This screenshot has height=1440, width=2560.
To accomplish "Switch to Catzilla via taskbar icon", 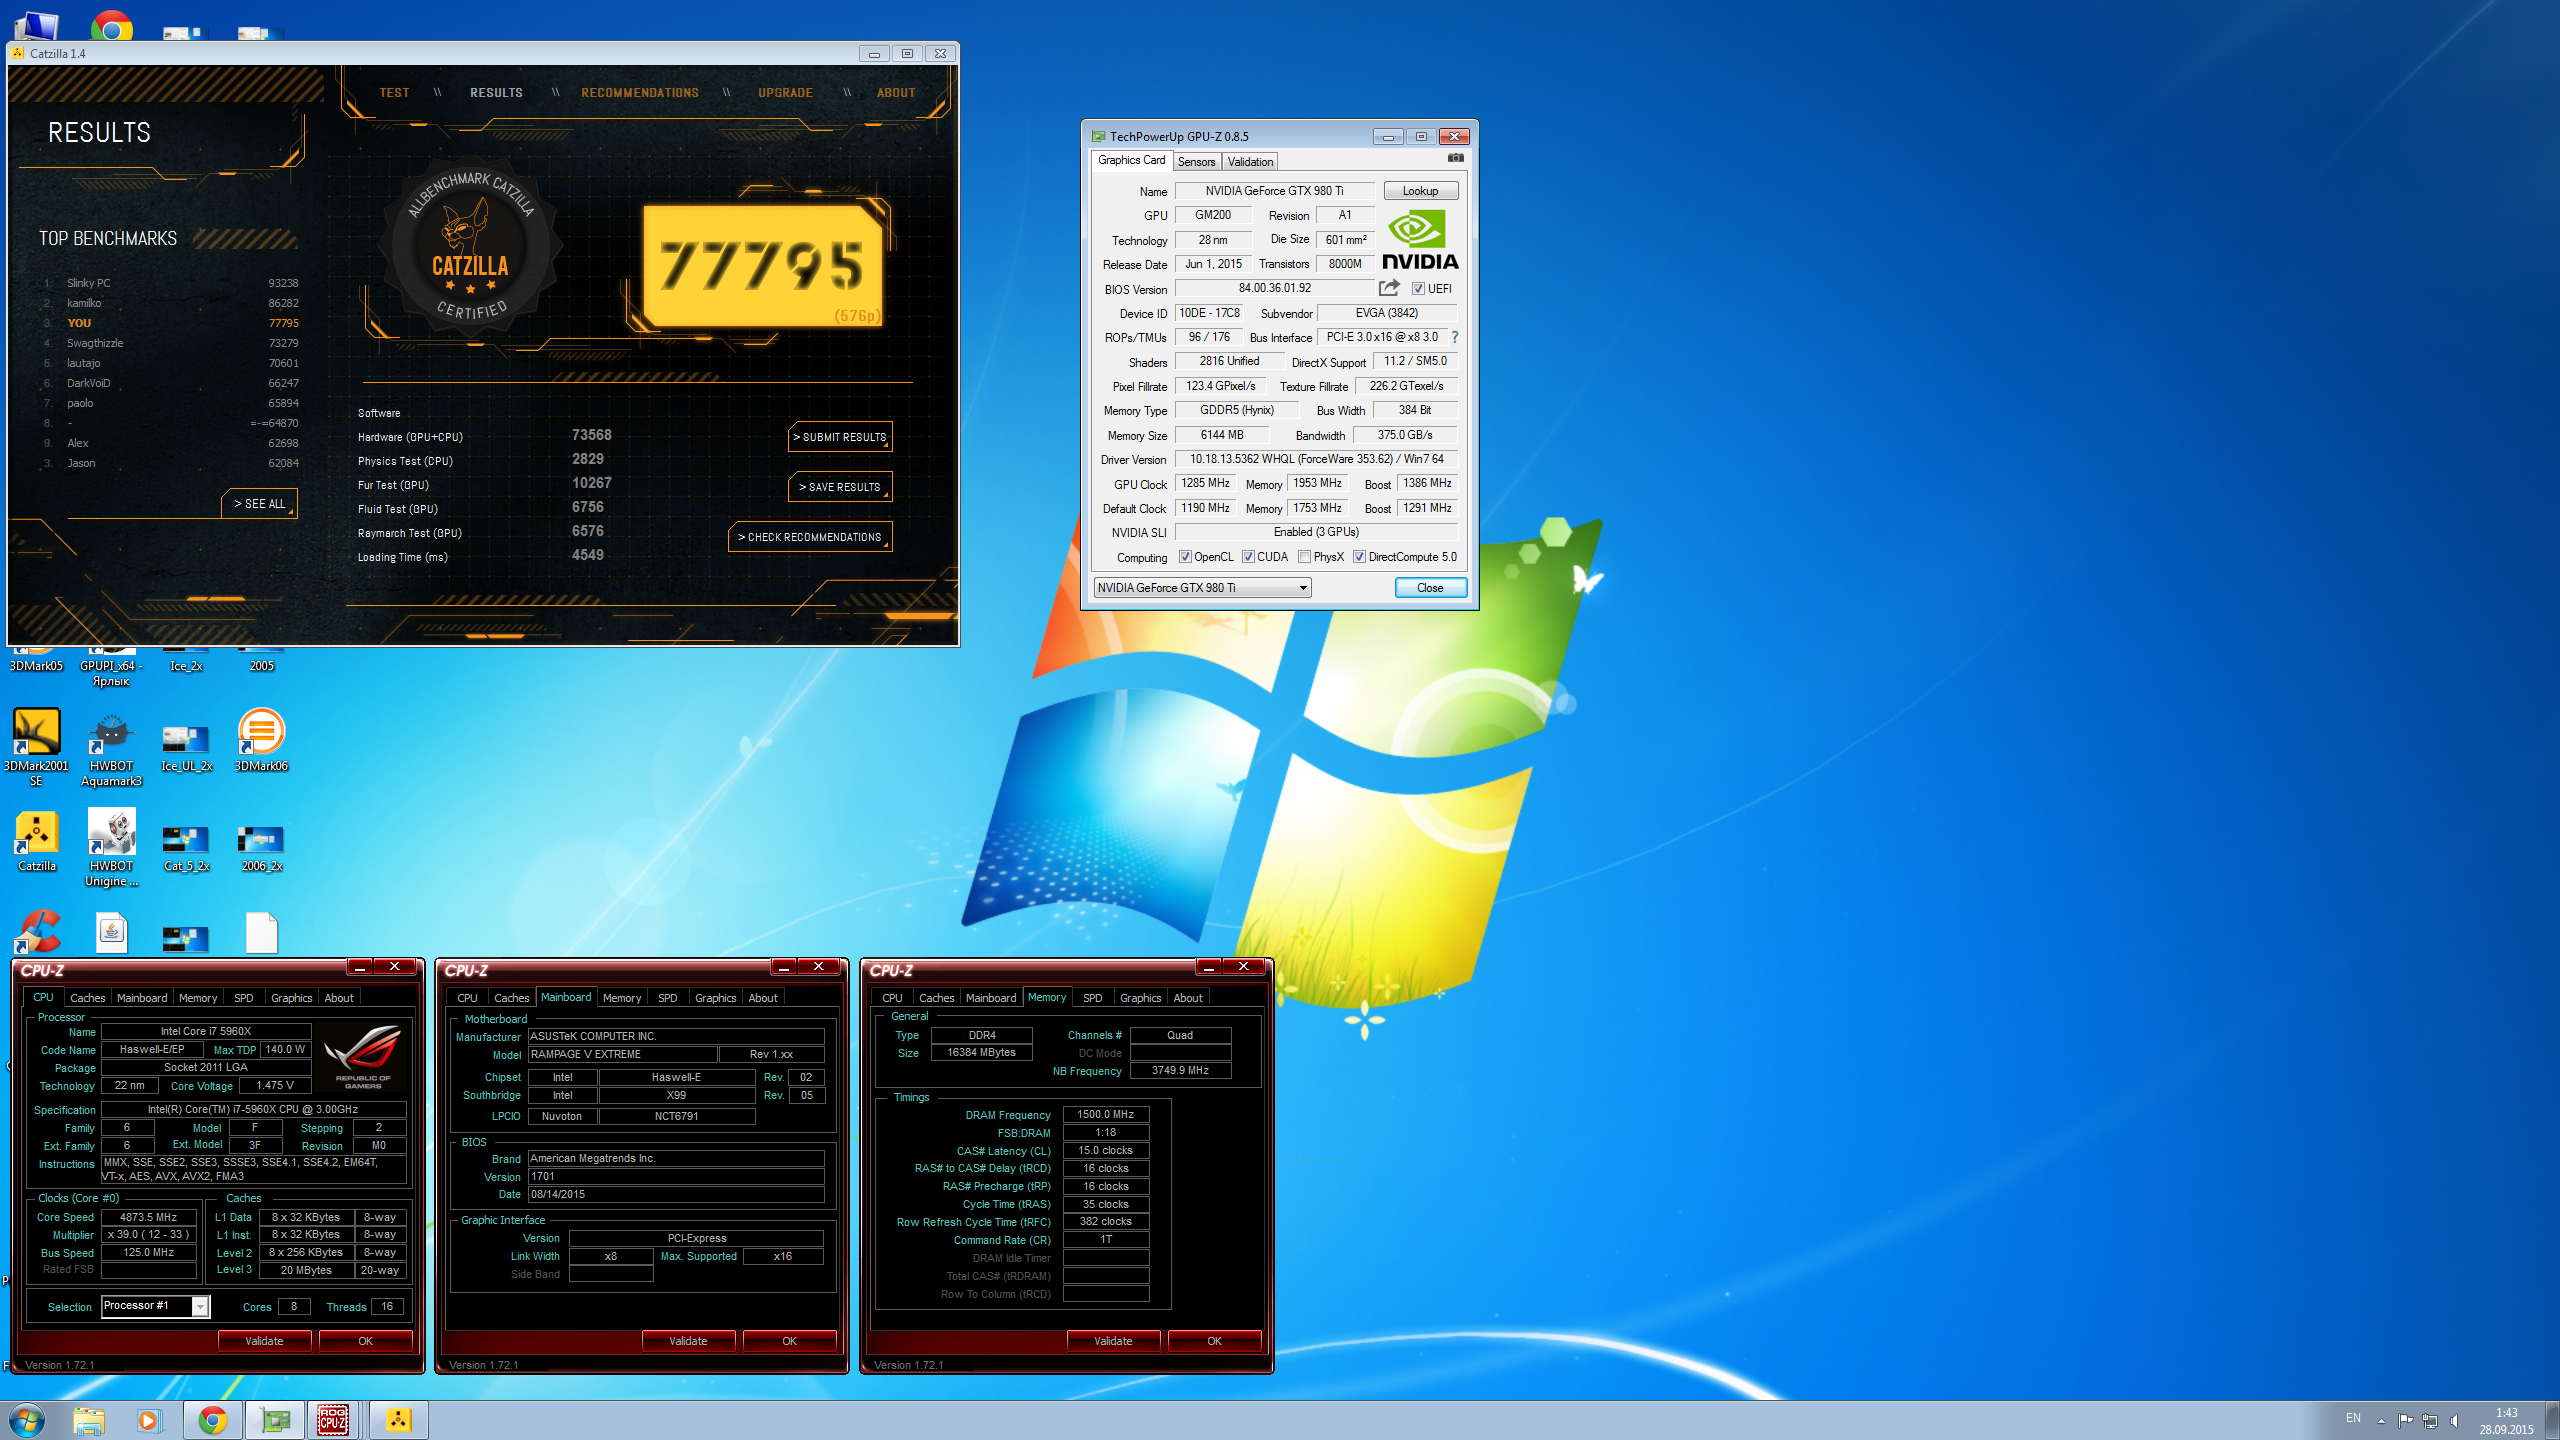I will click(398, 1420).
